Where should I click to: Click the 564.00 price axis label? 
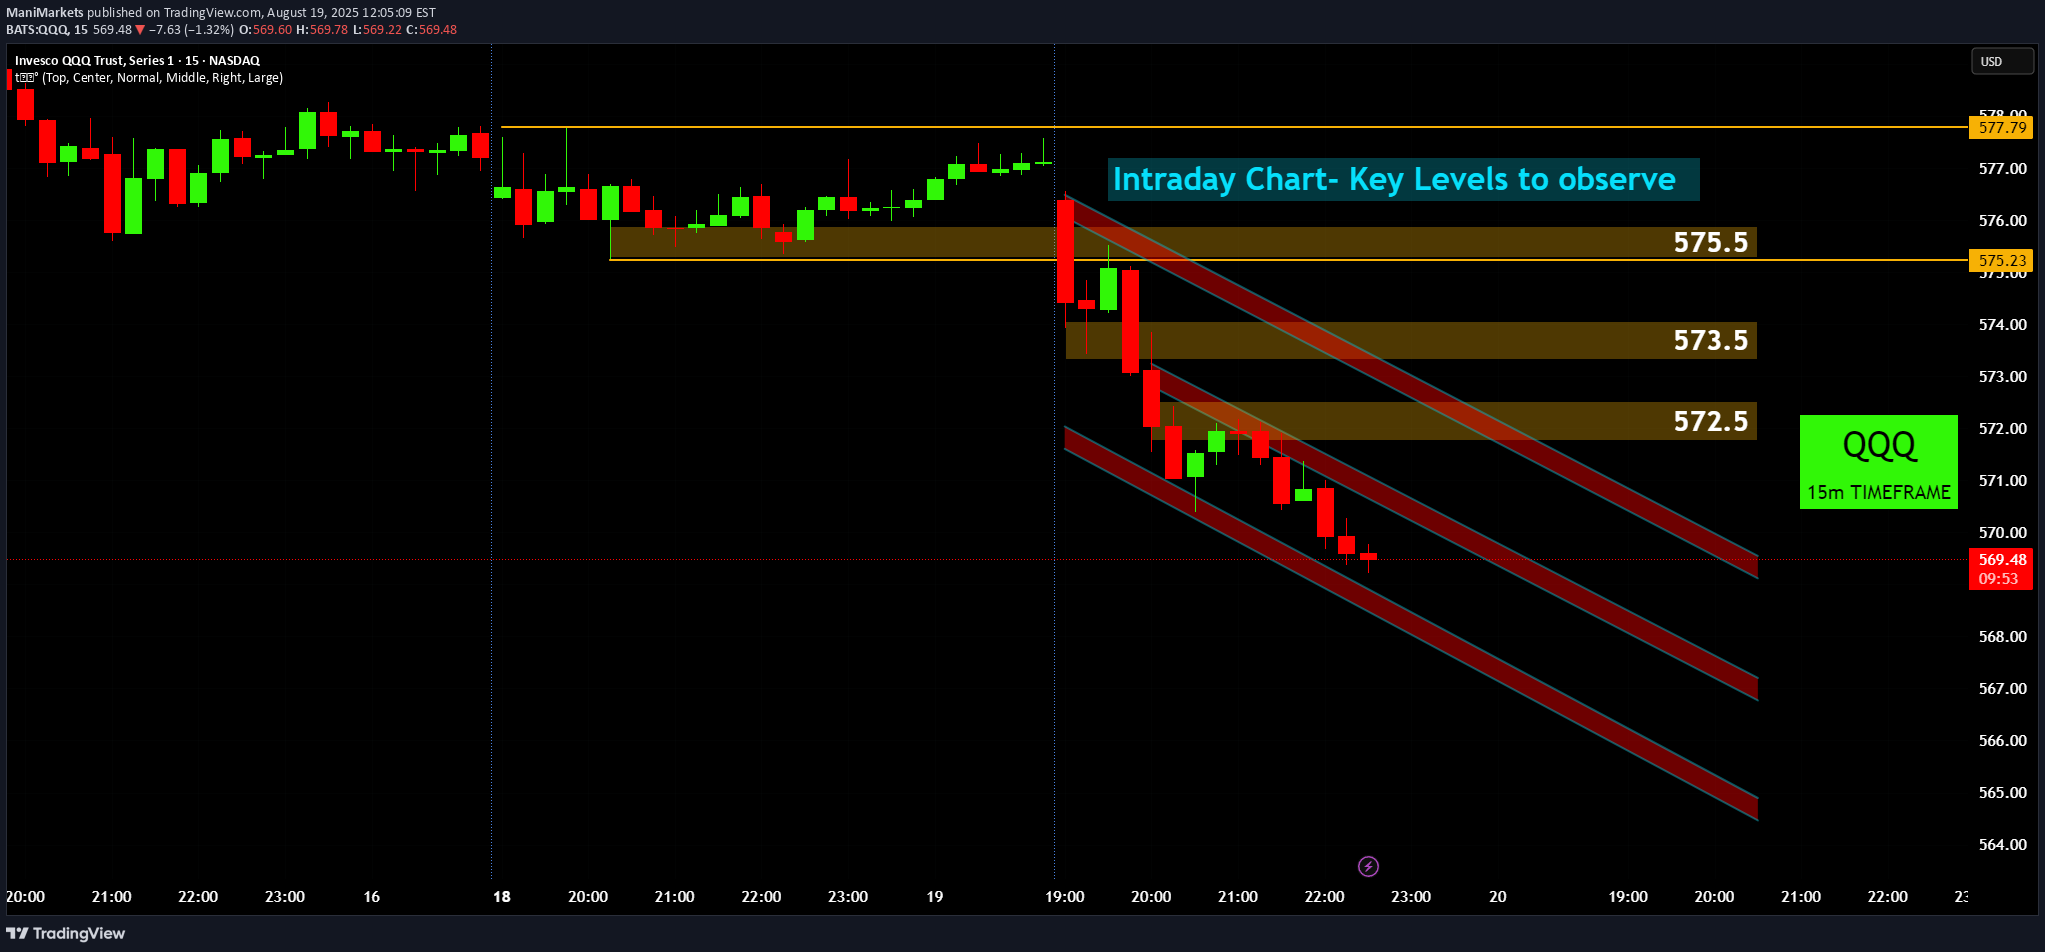click(x=2002, y=845)
